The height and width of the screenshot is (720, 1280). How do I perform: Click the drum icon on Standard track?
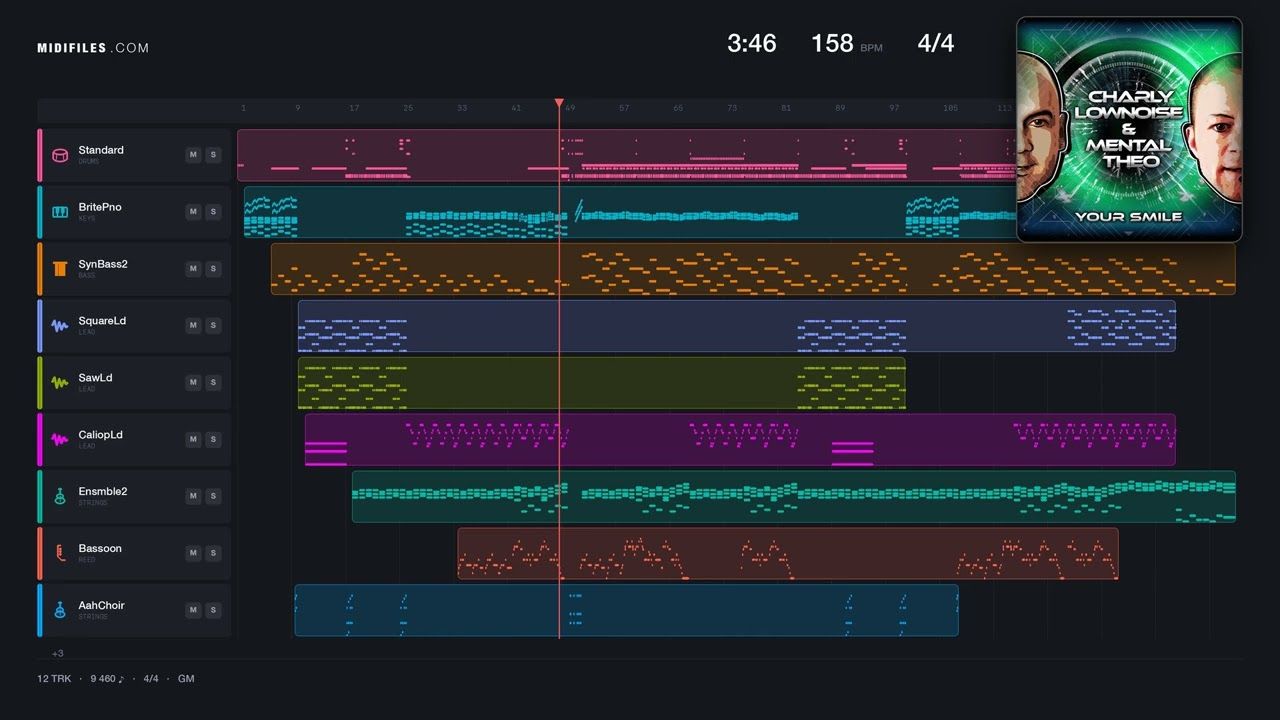click(x=60, y=155)
